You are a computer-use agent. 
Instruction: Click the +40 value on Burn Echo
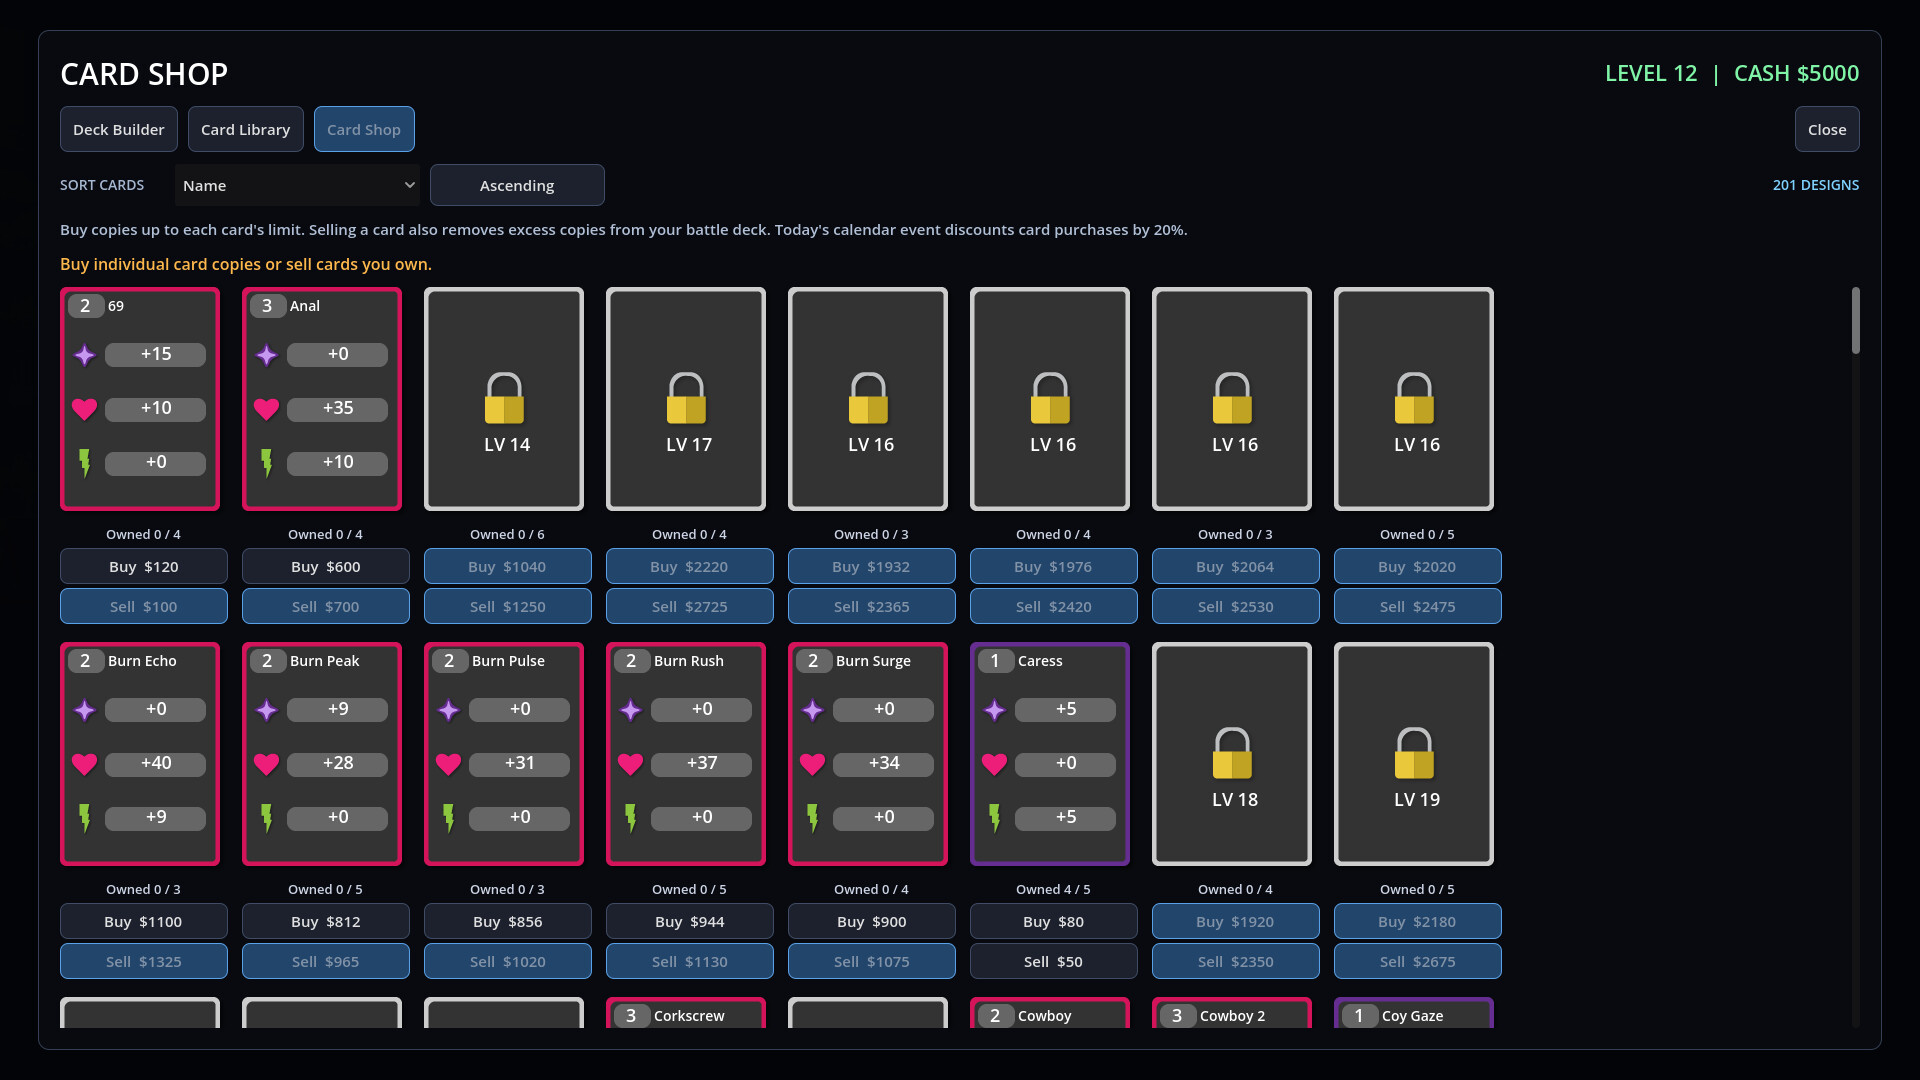pos(156,763)
